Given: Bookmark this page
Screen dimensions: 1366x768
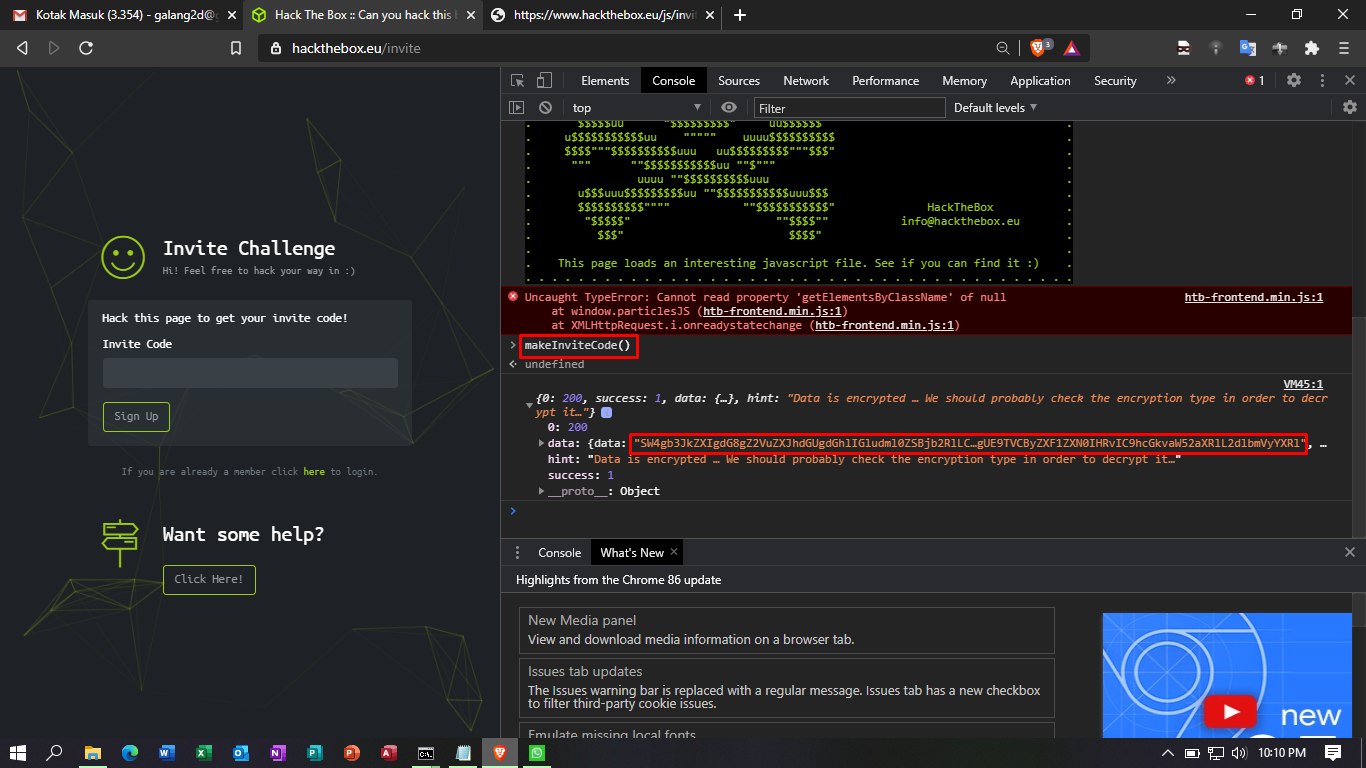Looking at the screenshot, I should (x=236, y=48).
